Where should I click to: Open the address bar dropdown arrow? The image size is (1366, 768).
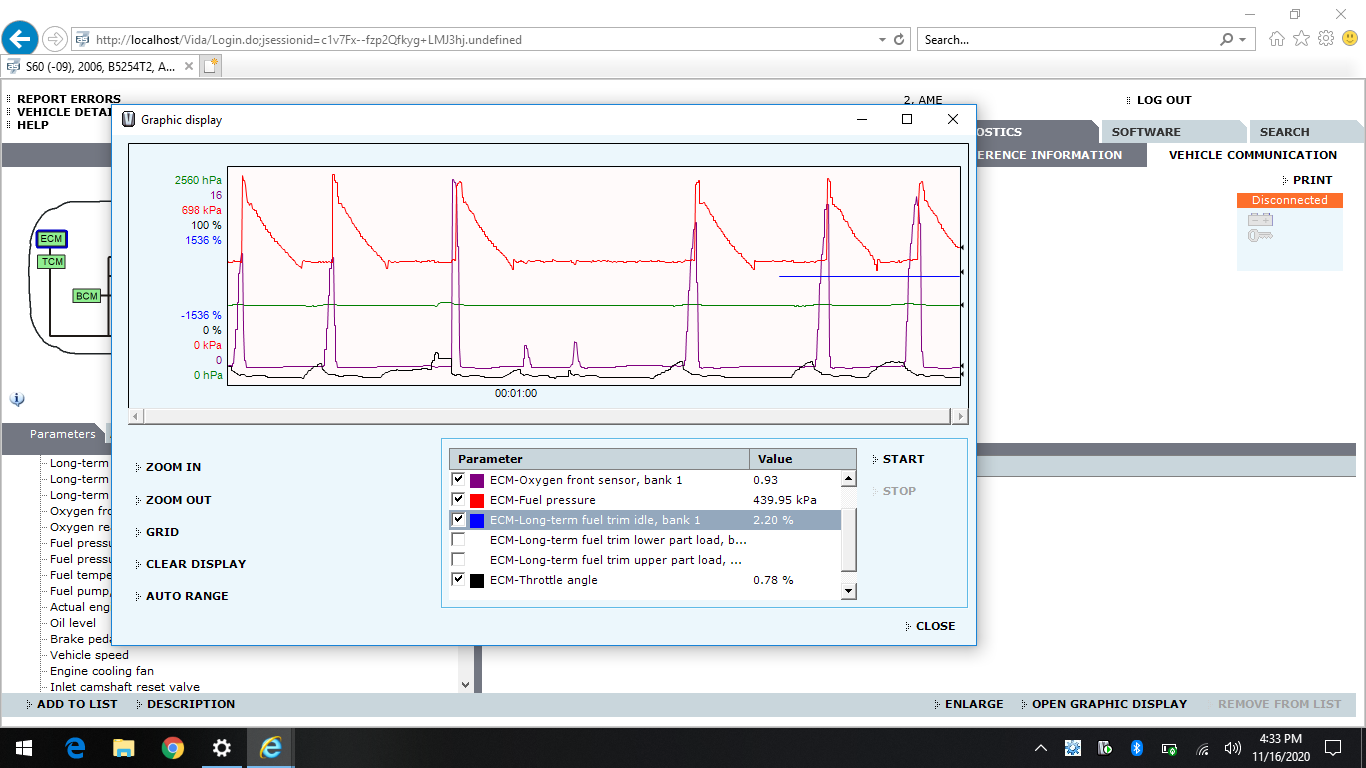click(882, 40)
